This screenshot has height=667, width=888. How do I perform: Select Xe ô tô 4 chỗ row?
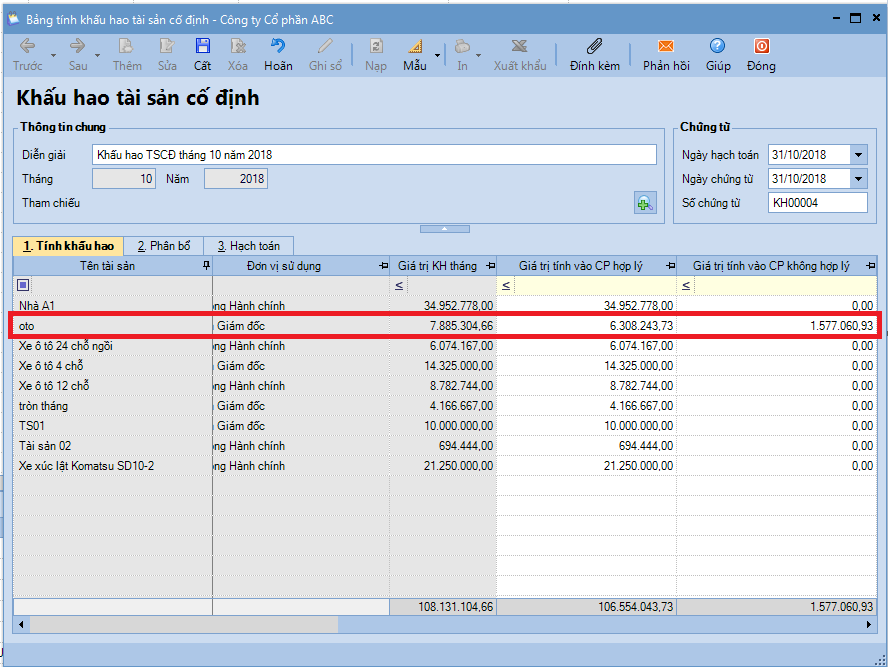(x=445, y=366)
